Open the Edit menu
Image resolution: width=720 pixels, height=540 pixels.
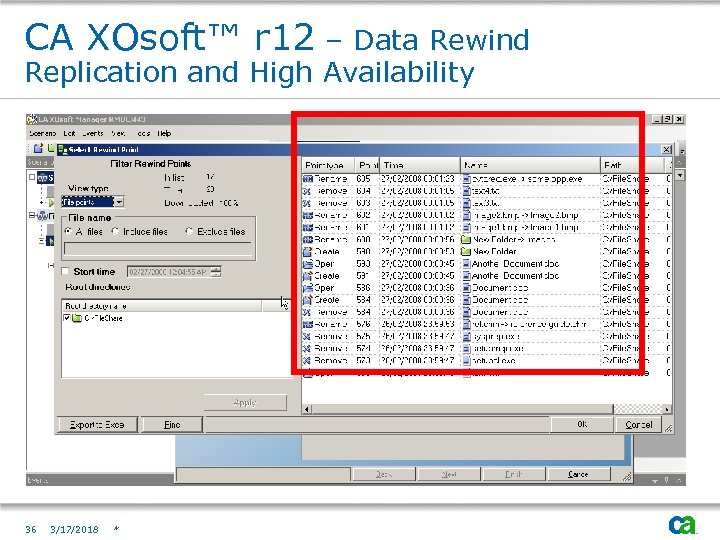coord(69,134)
